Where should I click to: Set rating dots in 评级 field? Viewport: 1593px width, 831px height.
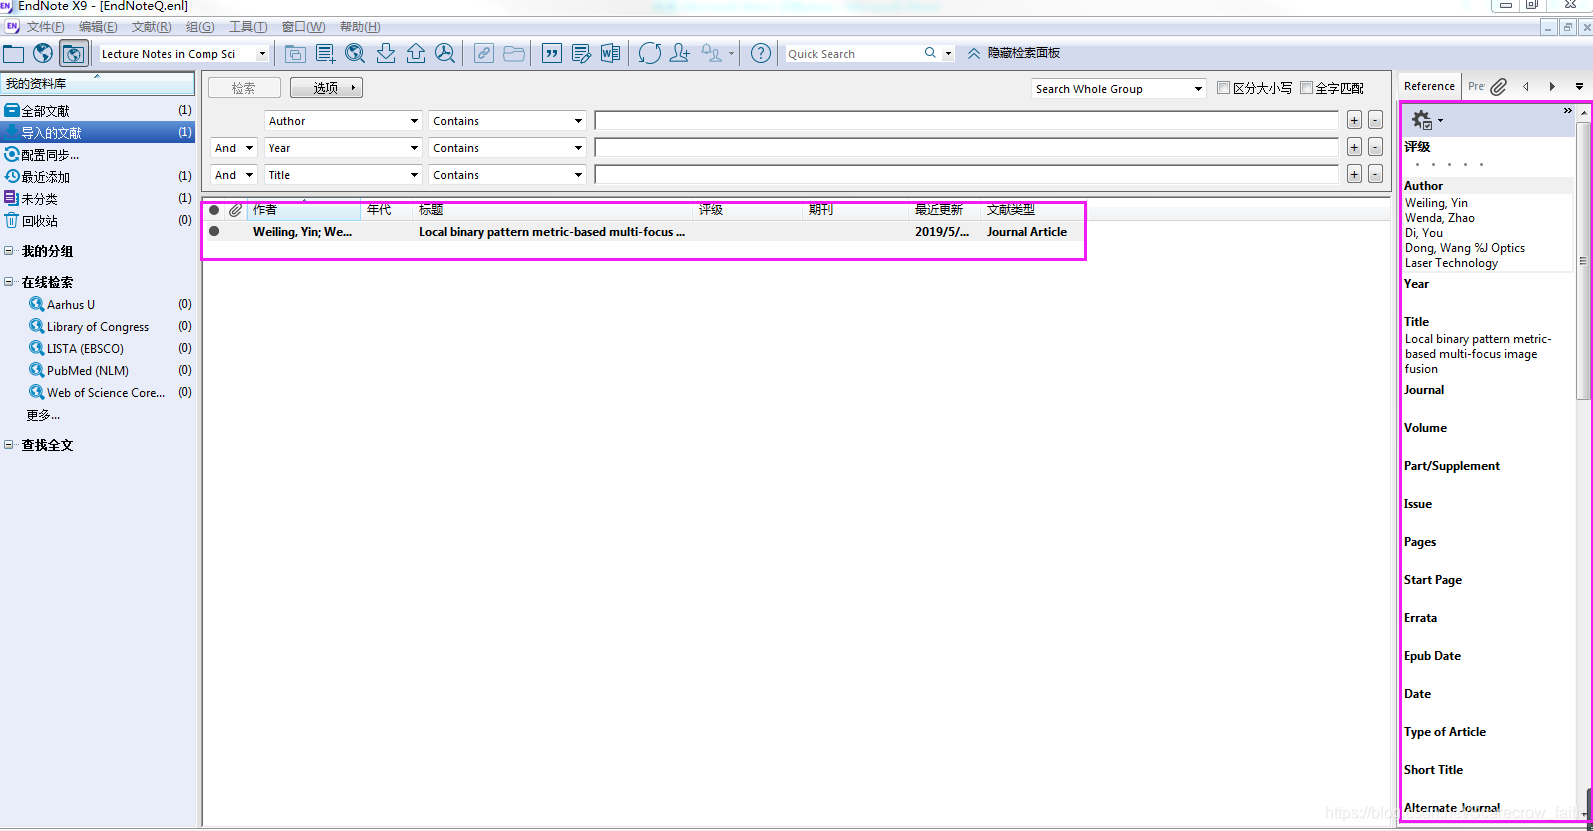click(1449, 164)
